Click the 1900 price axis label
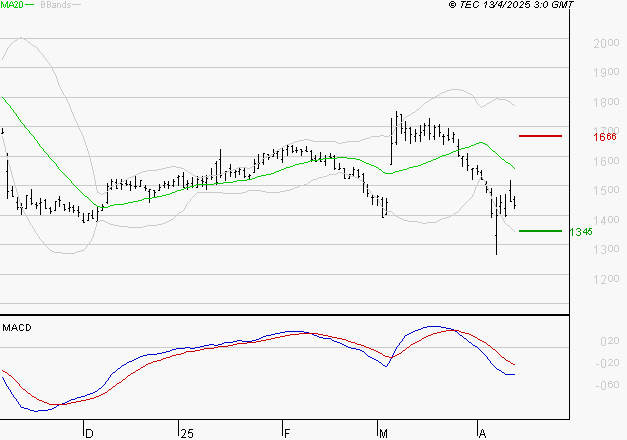The width and height of the screenshot is (627, 440). 606,72
